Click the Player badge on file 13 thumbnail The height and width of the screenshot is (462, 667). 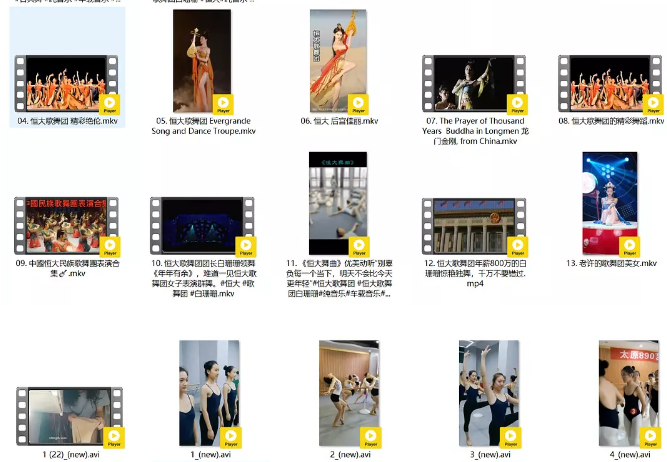click(630, 247)
